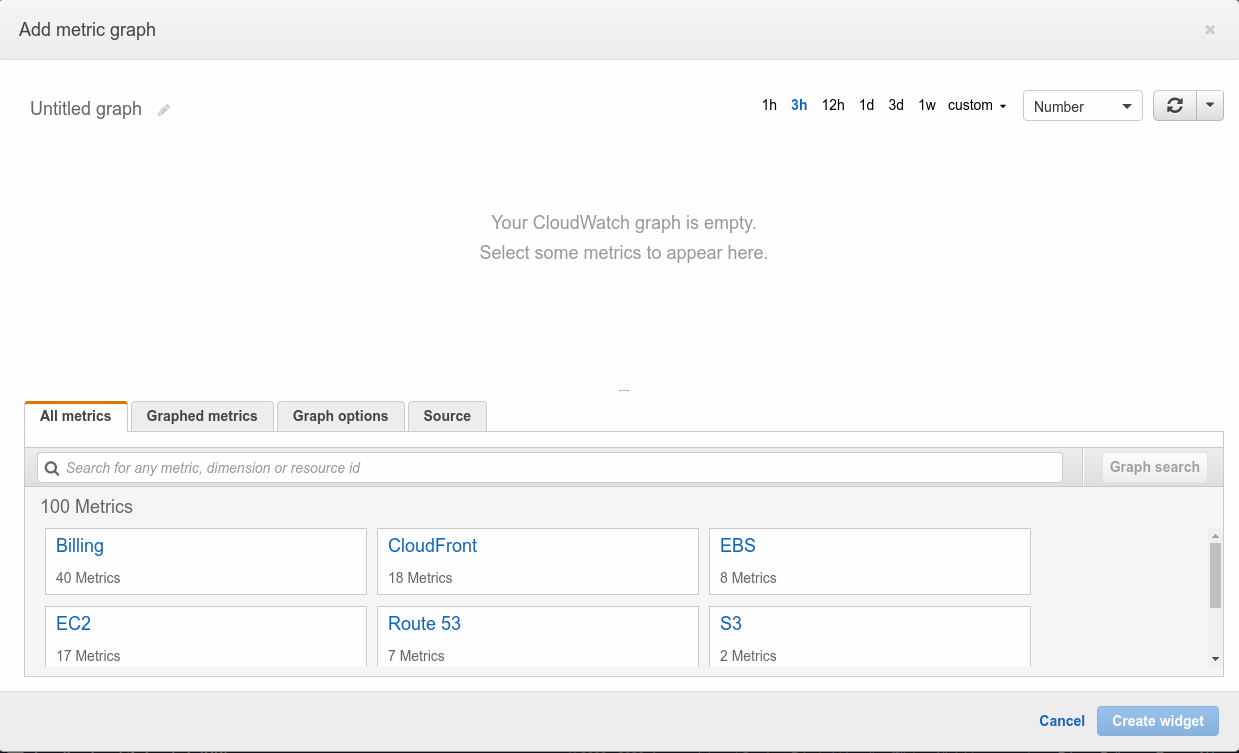
Task: Click the Untitled graph title
Action: 86,109
